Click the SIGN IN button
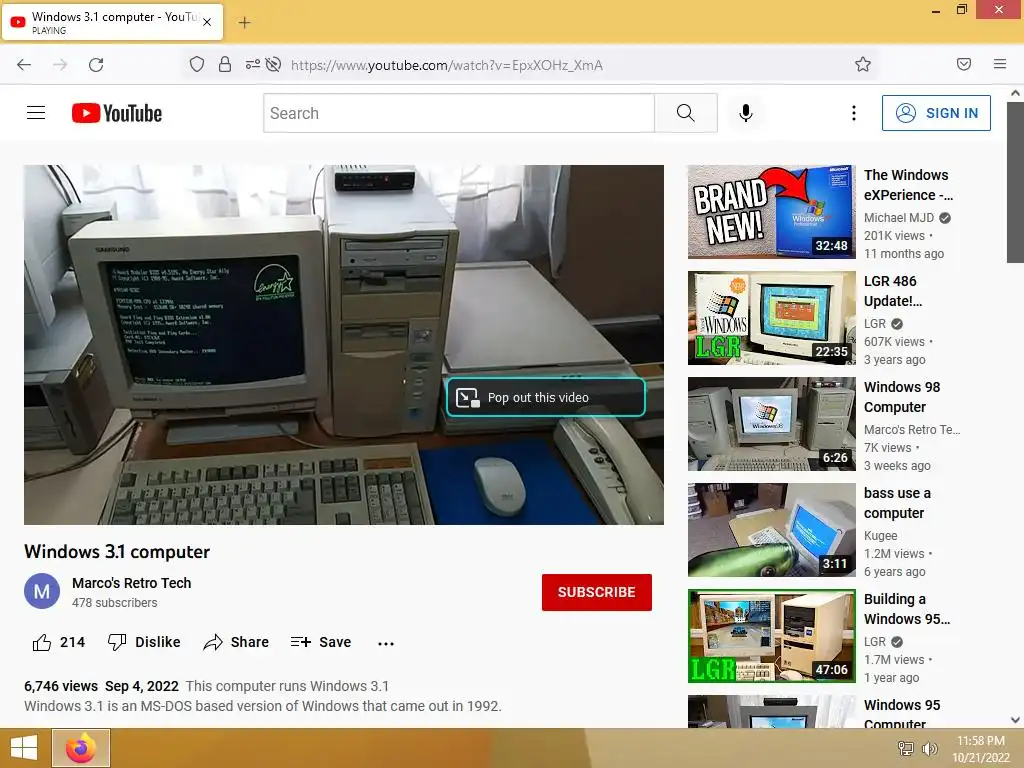 [x=936, y=113]
